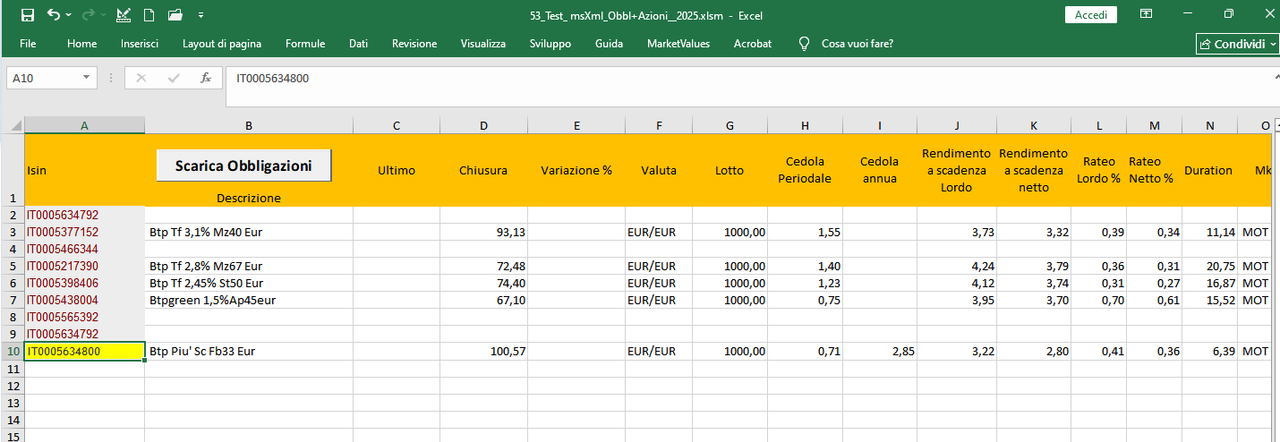
Task: Click the Rateo Lordo value 0,70
Action: 1099,300
